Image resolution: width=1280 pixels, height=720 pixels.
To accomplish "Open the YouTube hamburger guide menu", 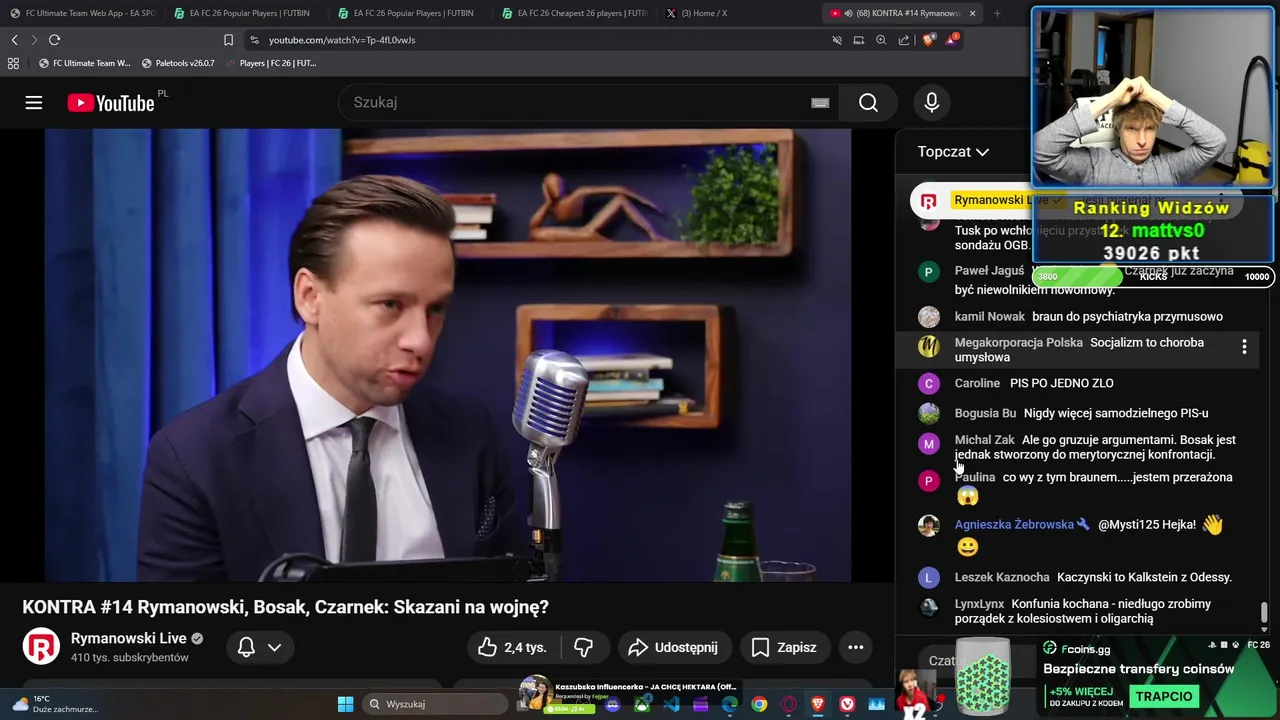I will (34, 102).
